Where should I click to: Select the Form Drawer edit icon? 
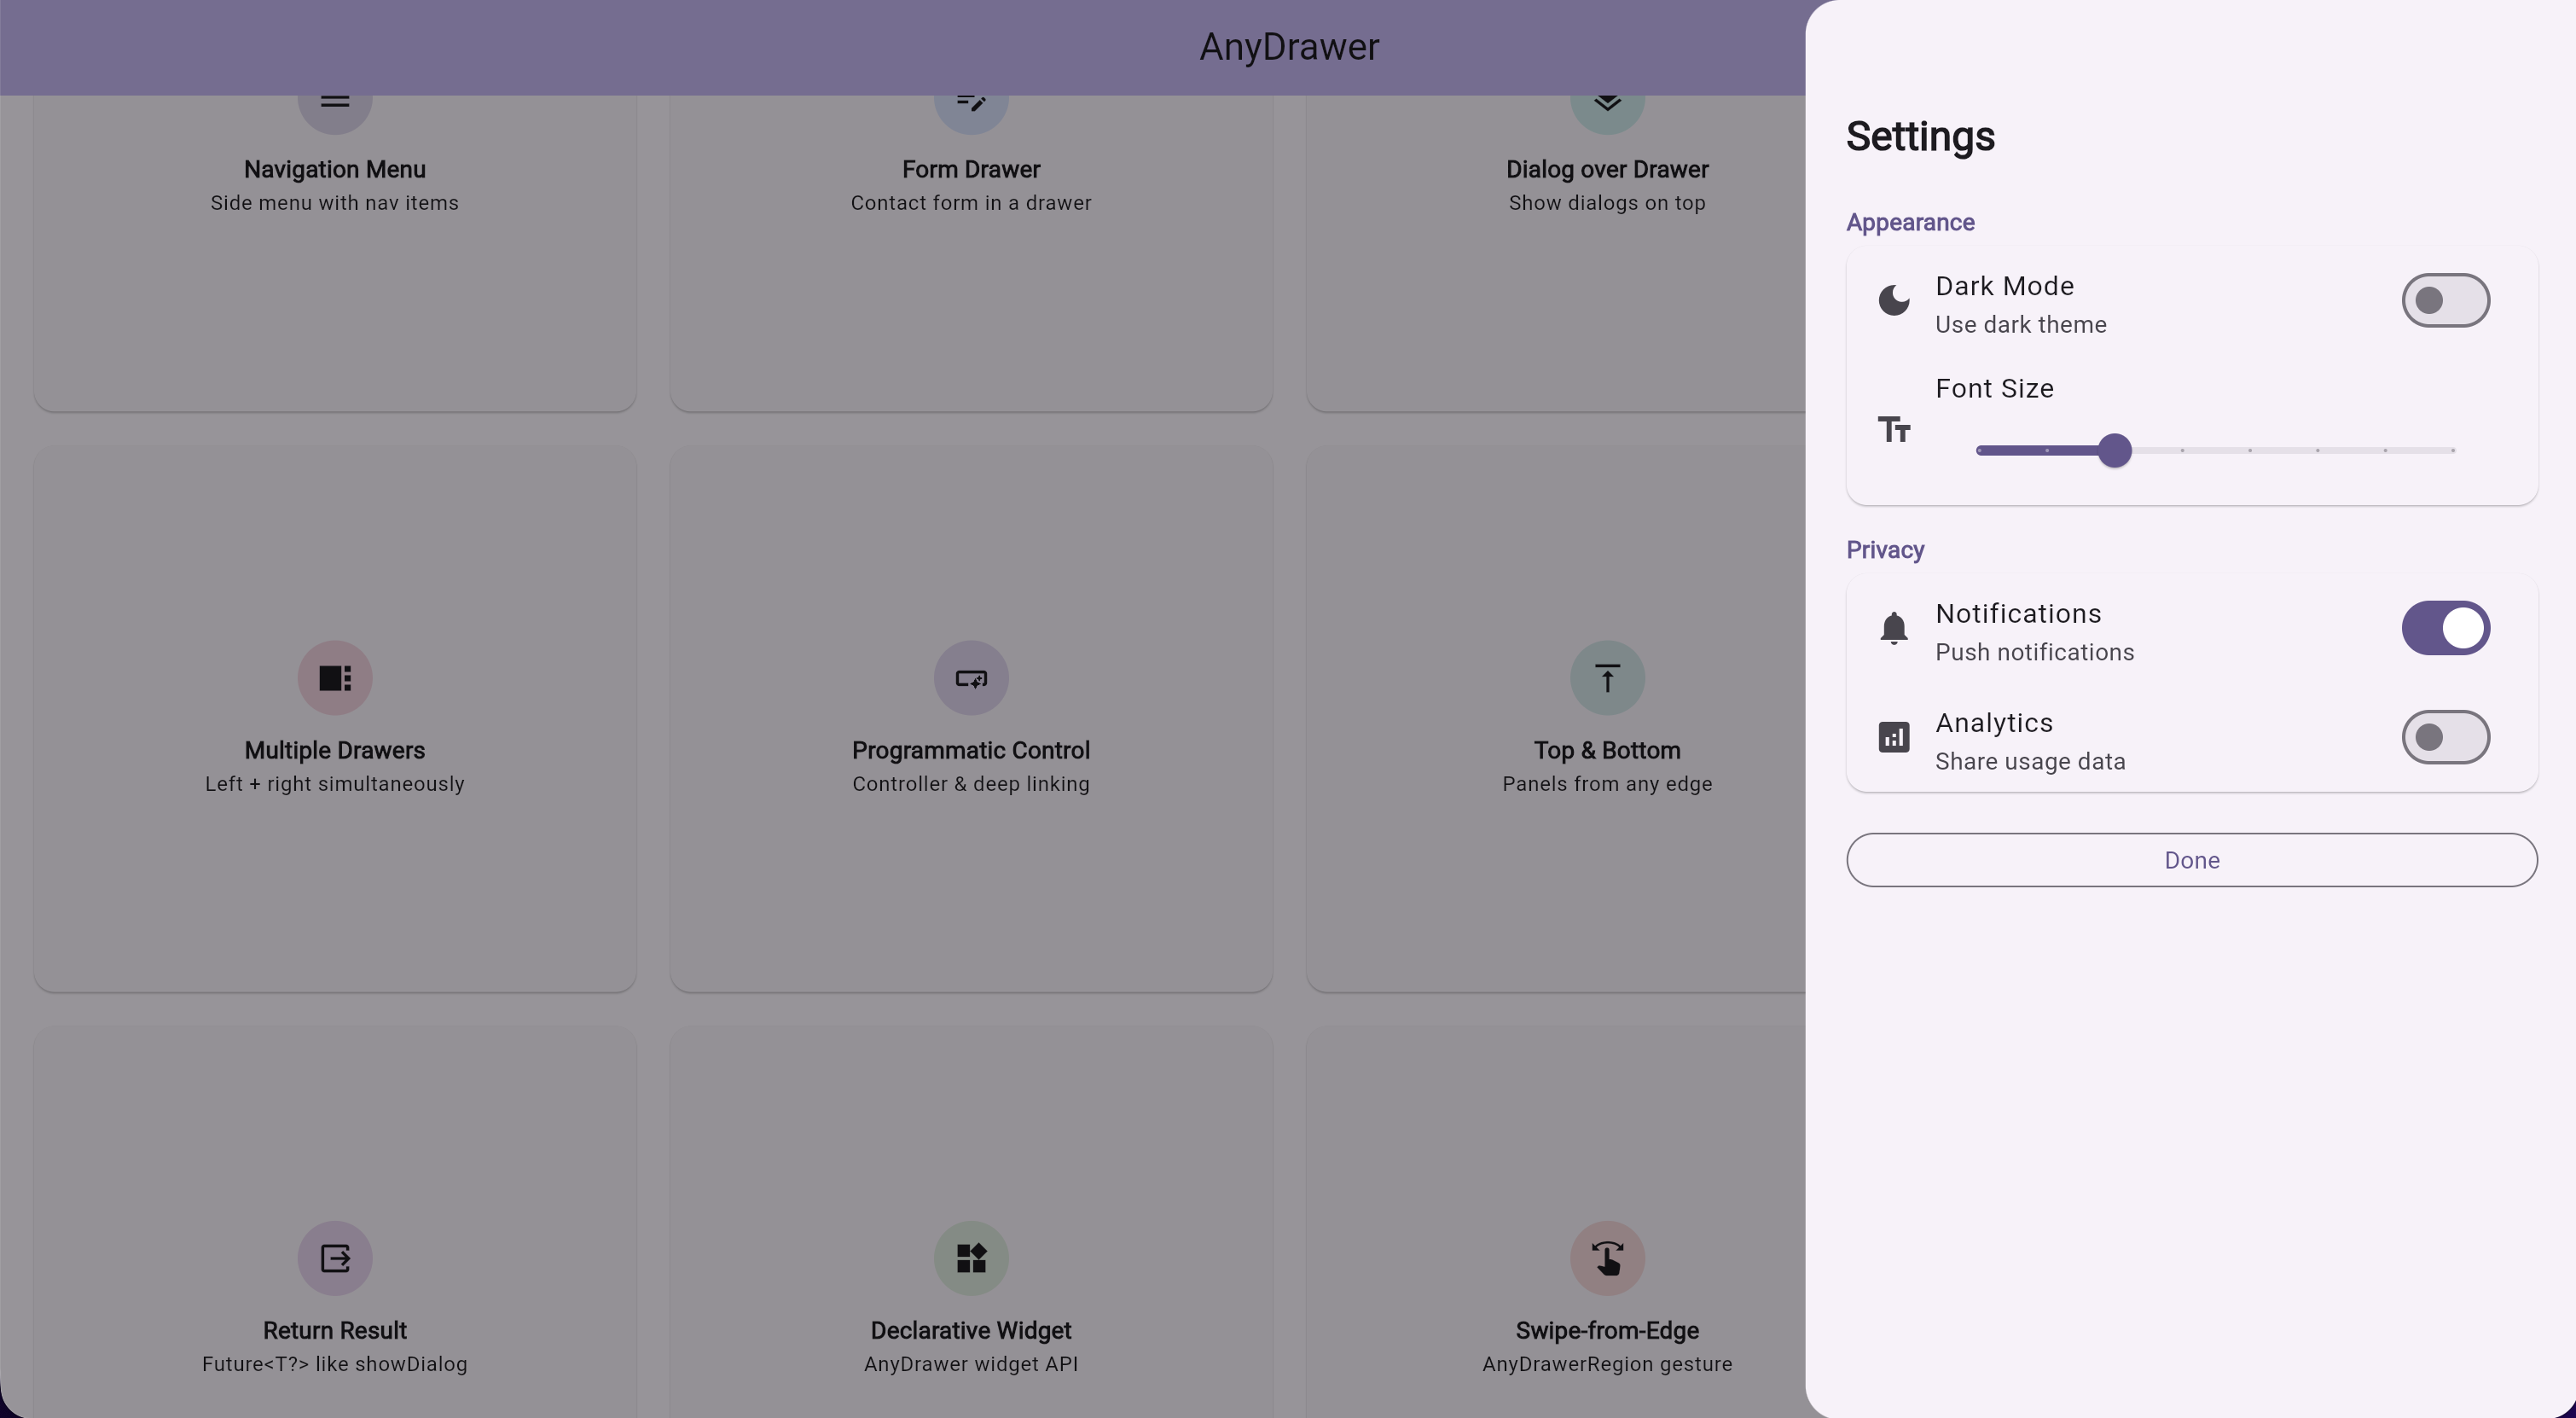click(970, 101)
